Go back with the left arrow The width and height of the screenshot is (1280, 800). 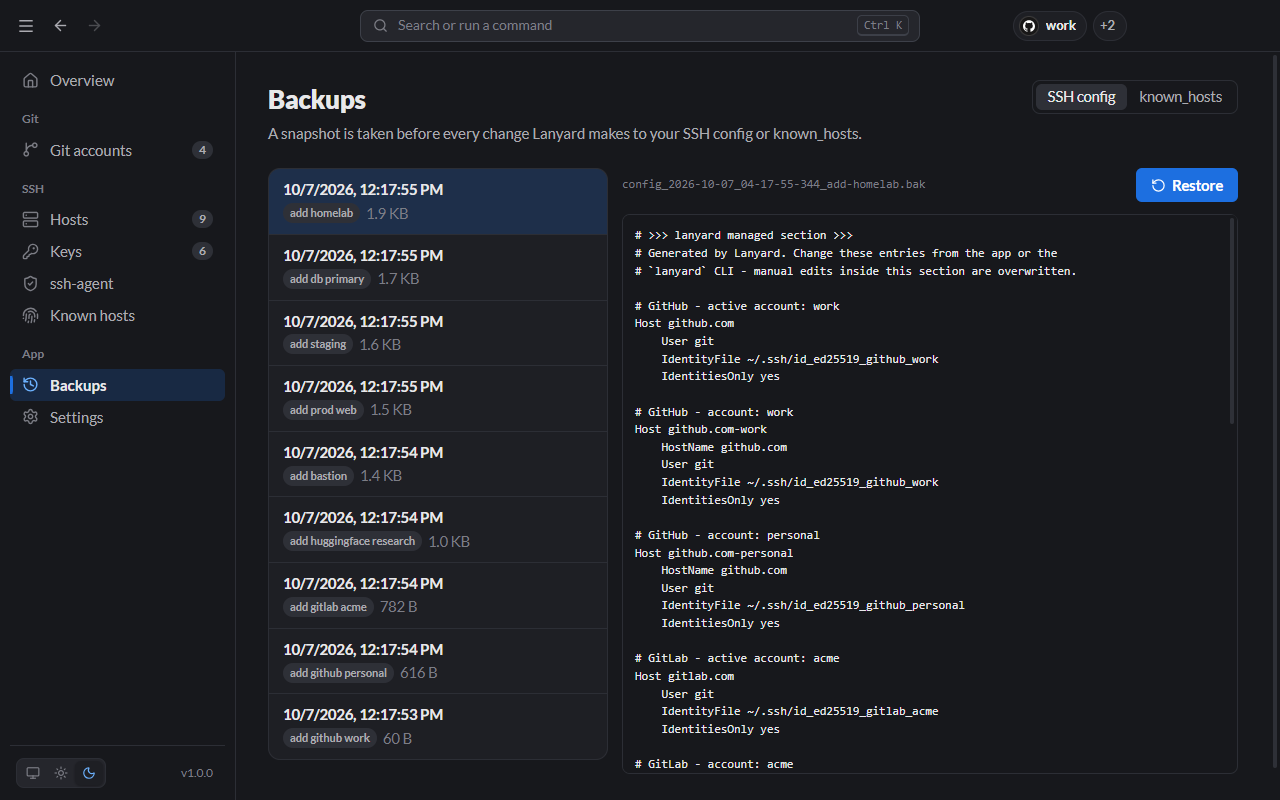[x=61, y=26]
